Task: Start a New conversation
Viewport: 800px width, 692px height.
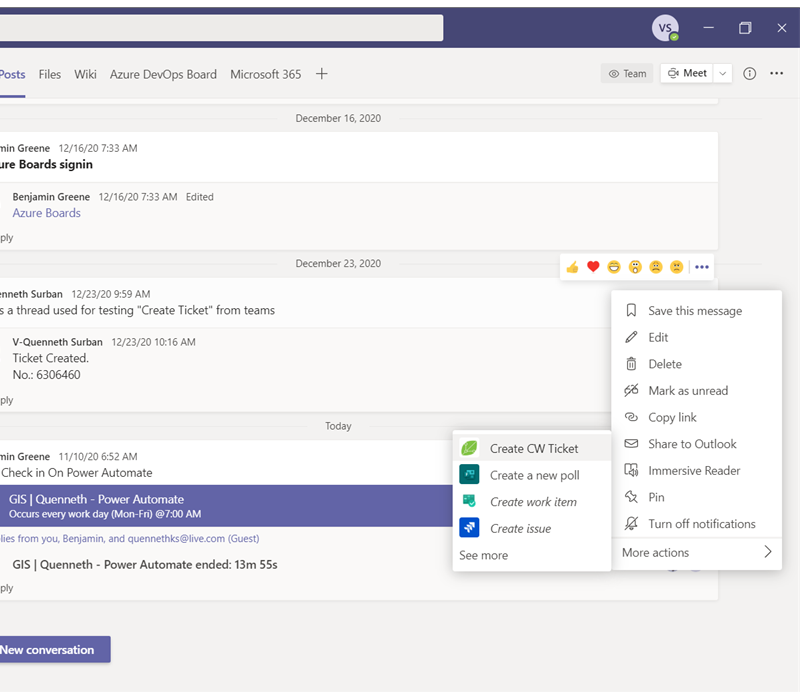Action: (46, 649)
